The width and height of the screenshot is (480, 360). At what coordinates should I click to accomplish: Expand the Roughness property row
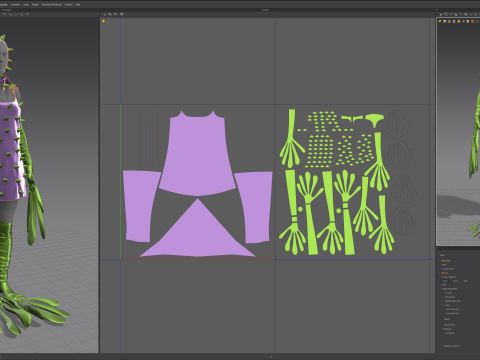(443, 333)
